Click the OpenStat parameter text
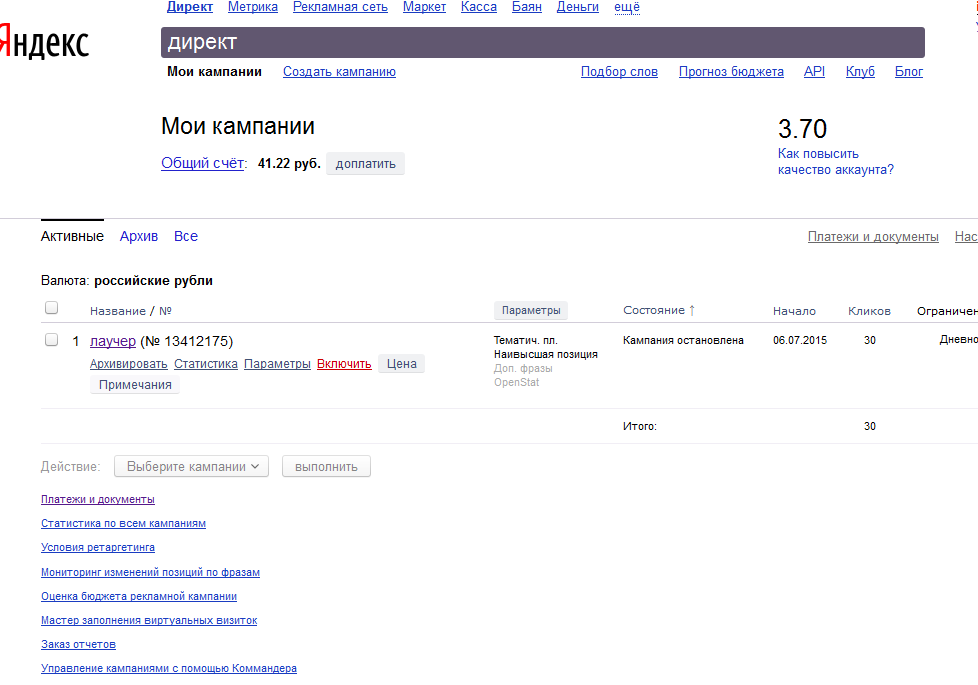Image resolution: width=978 pixels, height=685 pixels. (x=516, y=382)
